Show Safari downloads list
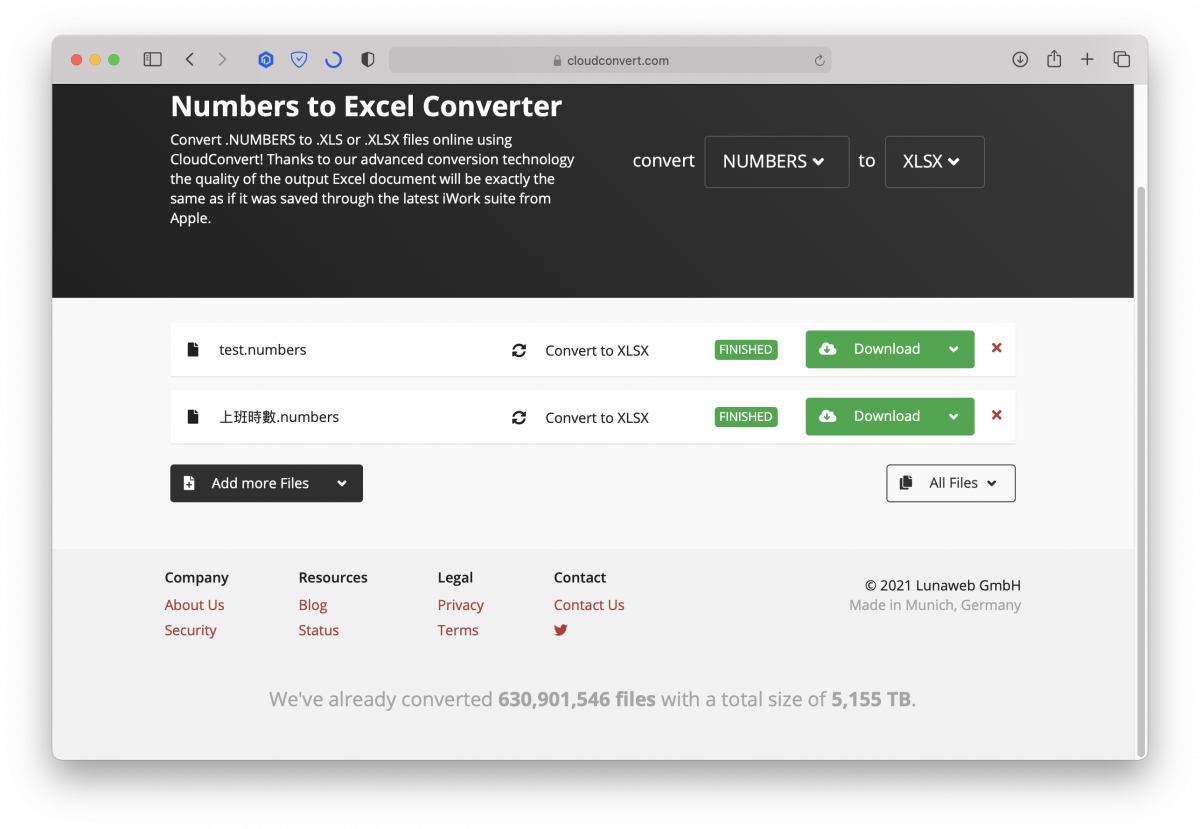1200x829 pixels. (x=1020, y=60)
